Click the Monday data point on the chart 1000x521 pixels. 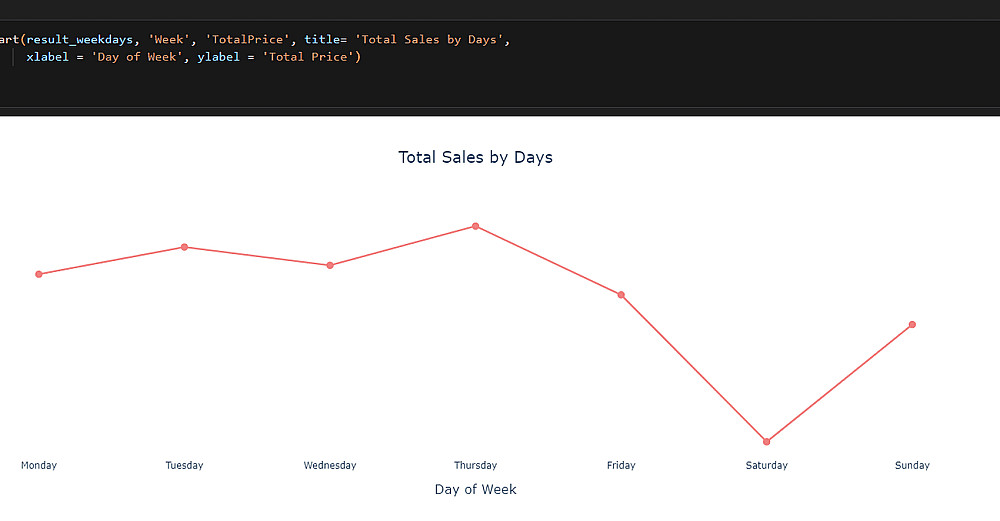(x=39, y=274)
